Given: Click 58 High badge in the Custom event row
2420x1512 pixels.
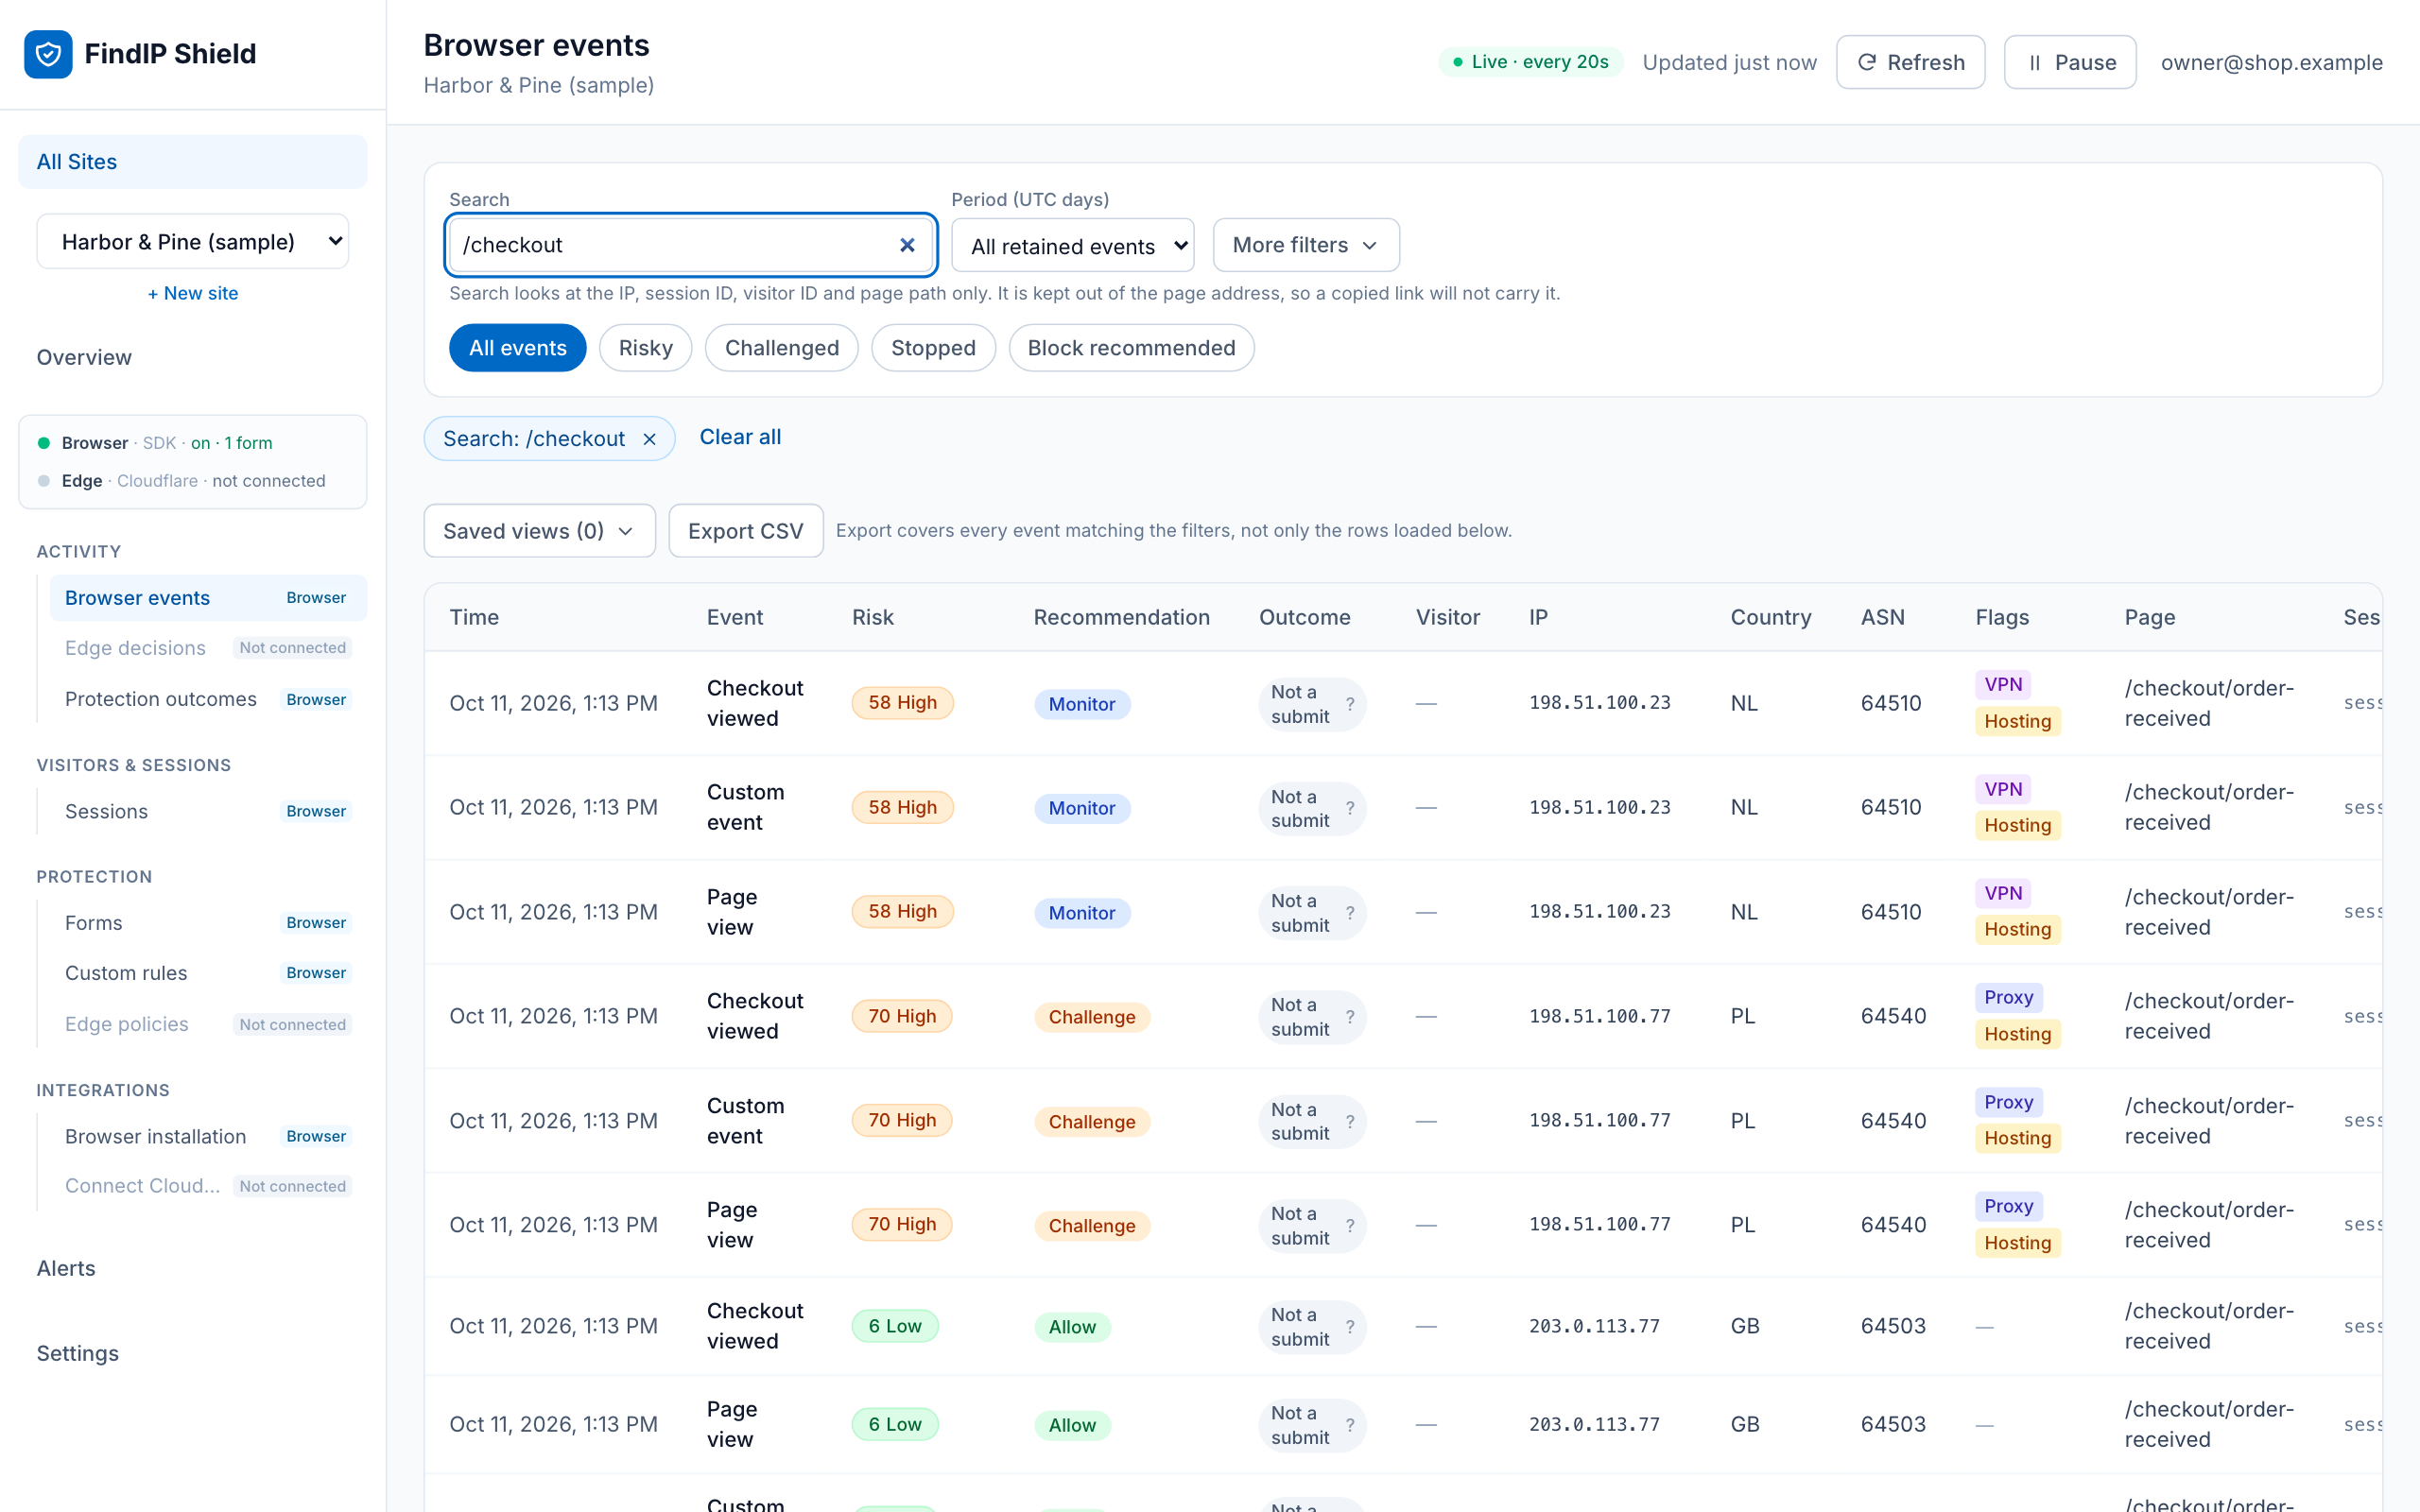Looking at the screenshot, I should [902, 807].
